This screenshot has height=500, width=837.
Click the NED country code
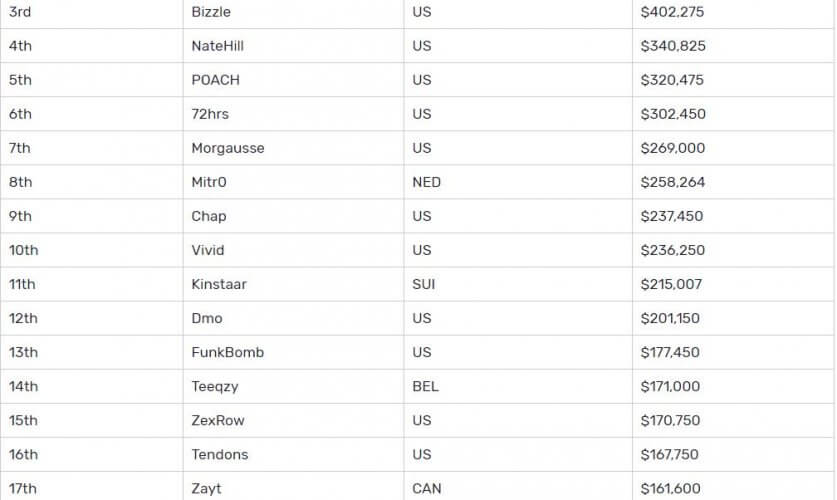pos(426,182)
